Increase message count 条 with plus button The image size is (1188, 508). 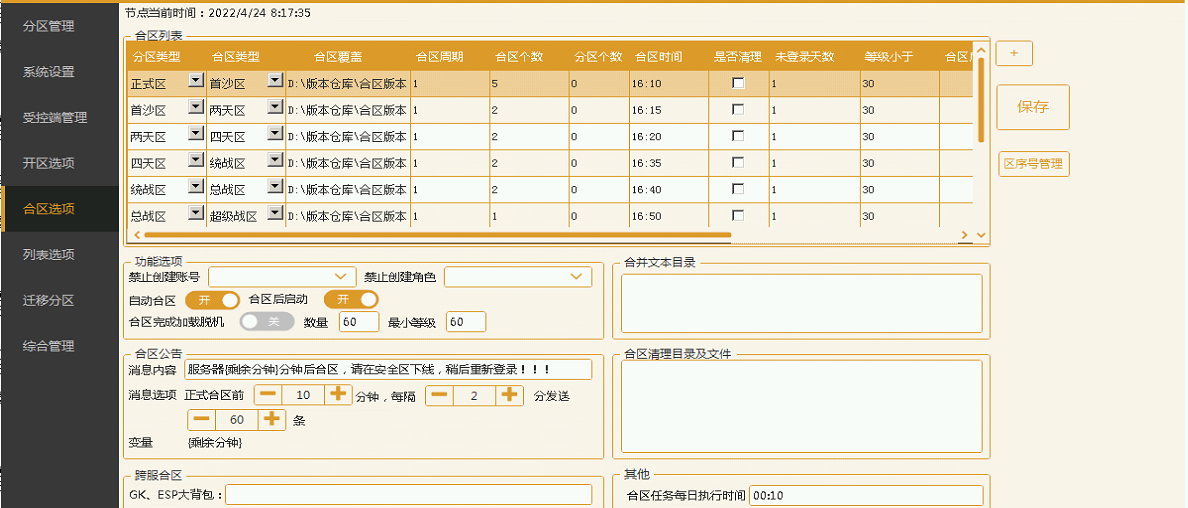(x=272, y=420)
